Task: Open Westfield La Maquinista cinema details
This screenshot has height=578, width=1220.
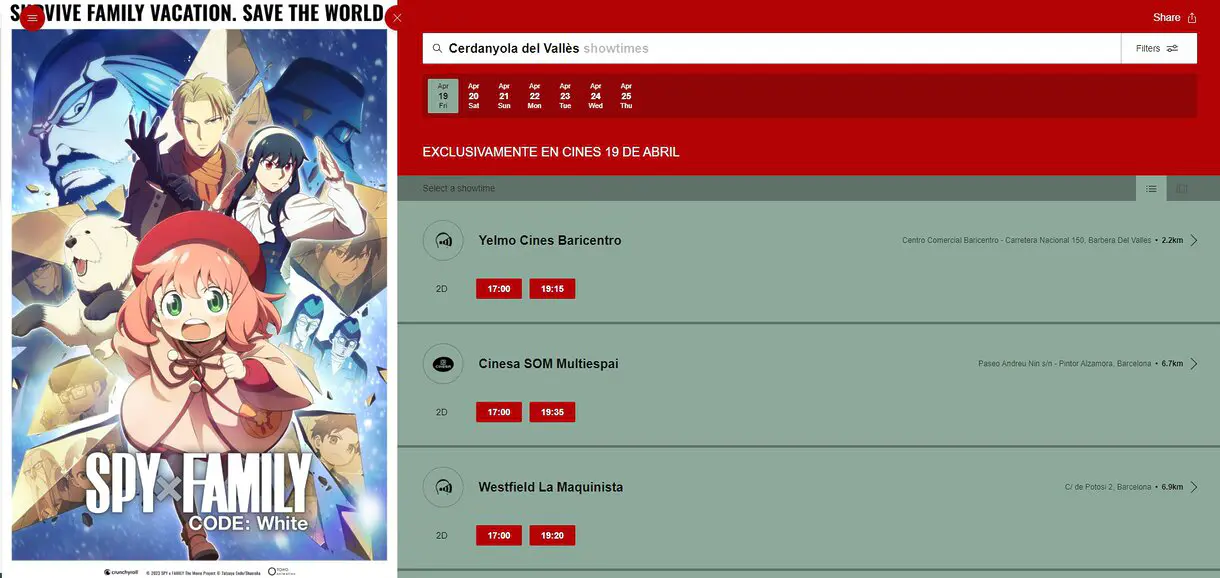Action: coord(551,487)
